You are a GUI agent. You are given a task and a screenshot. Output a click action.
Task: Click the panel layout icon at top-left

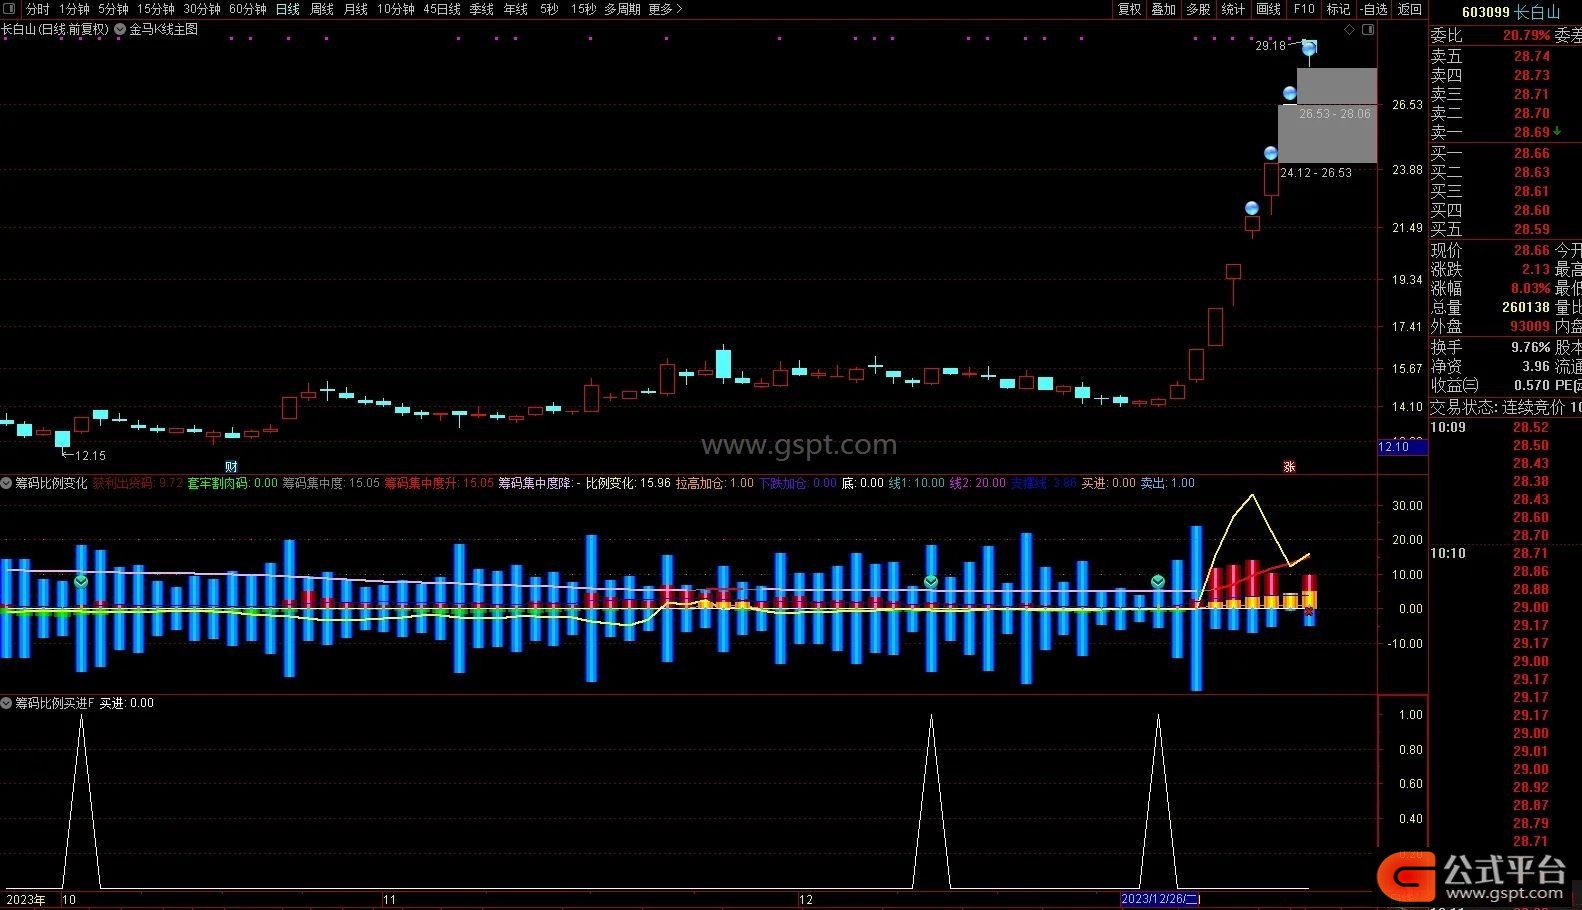9,9
